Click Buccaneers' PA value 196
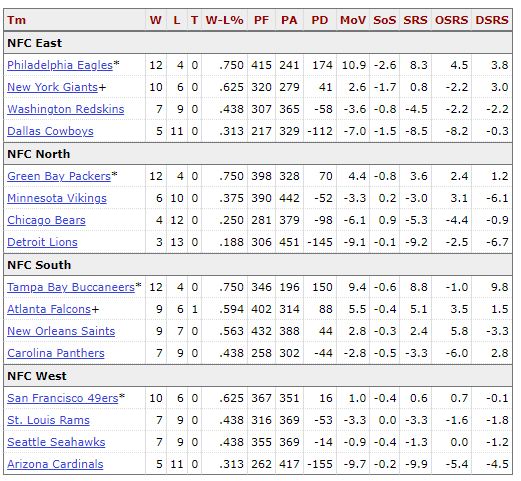 tap(289, 287)
